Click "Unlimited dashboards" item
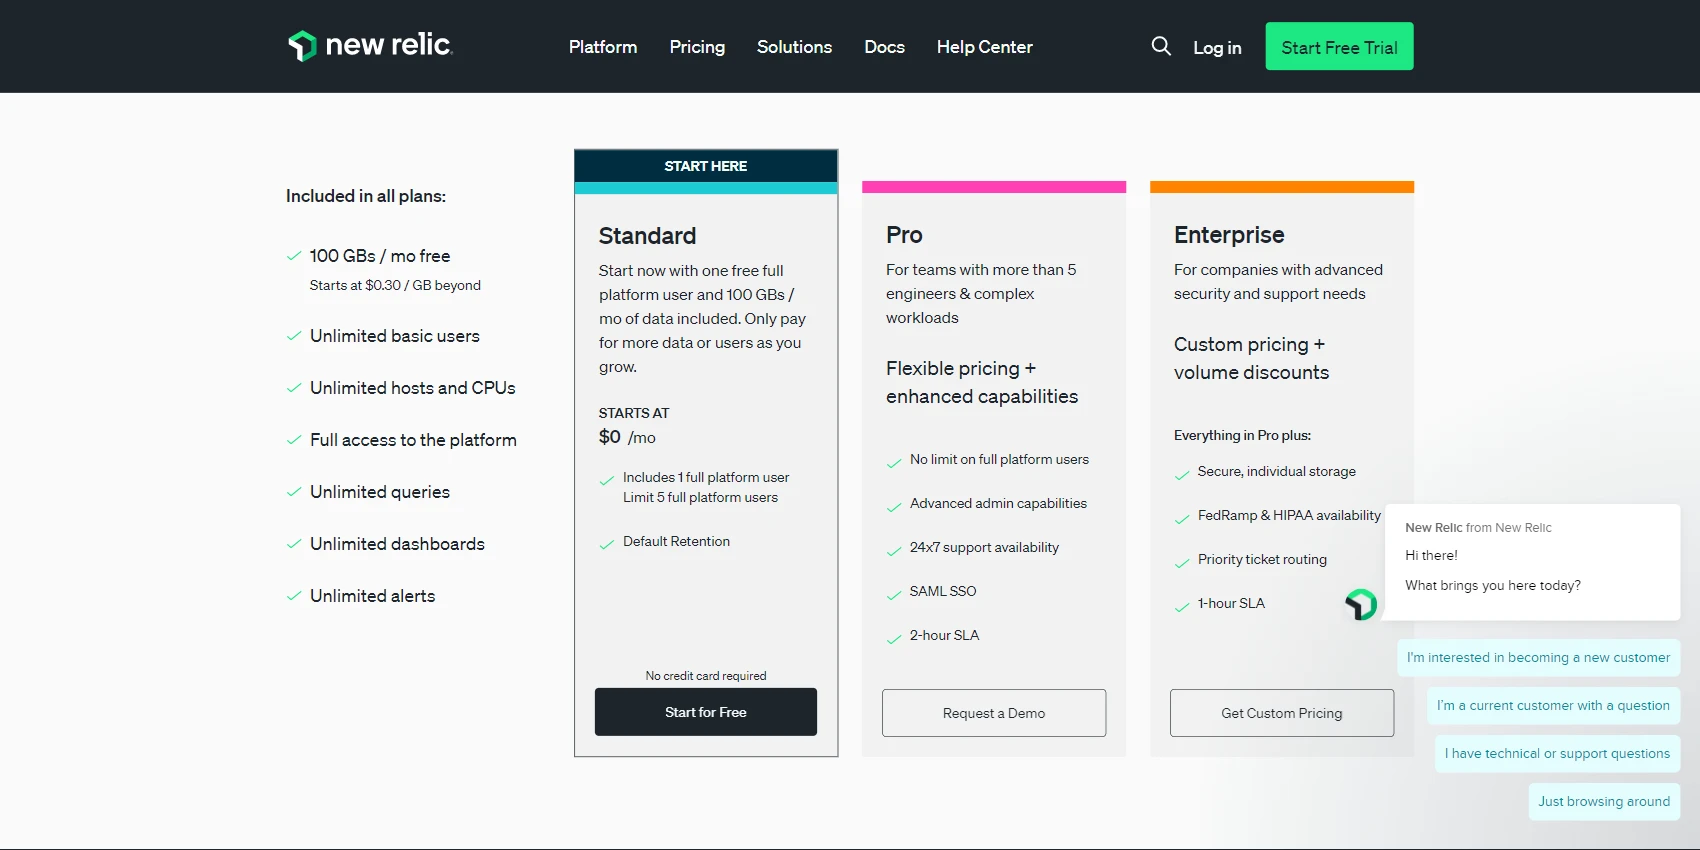The height and width of the screenshot is (850, 1700). [x=397, y=544]
